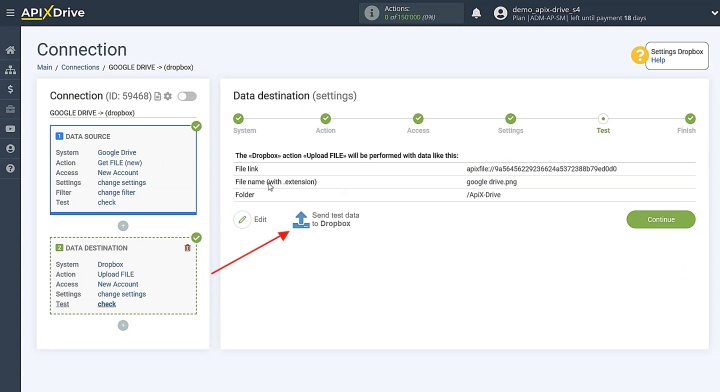This screenshot has width=720, height=392.
Task: Click the copy connection document icon
Action: (158, 96)
